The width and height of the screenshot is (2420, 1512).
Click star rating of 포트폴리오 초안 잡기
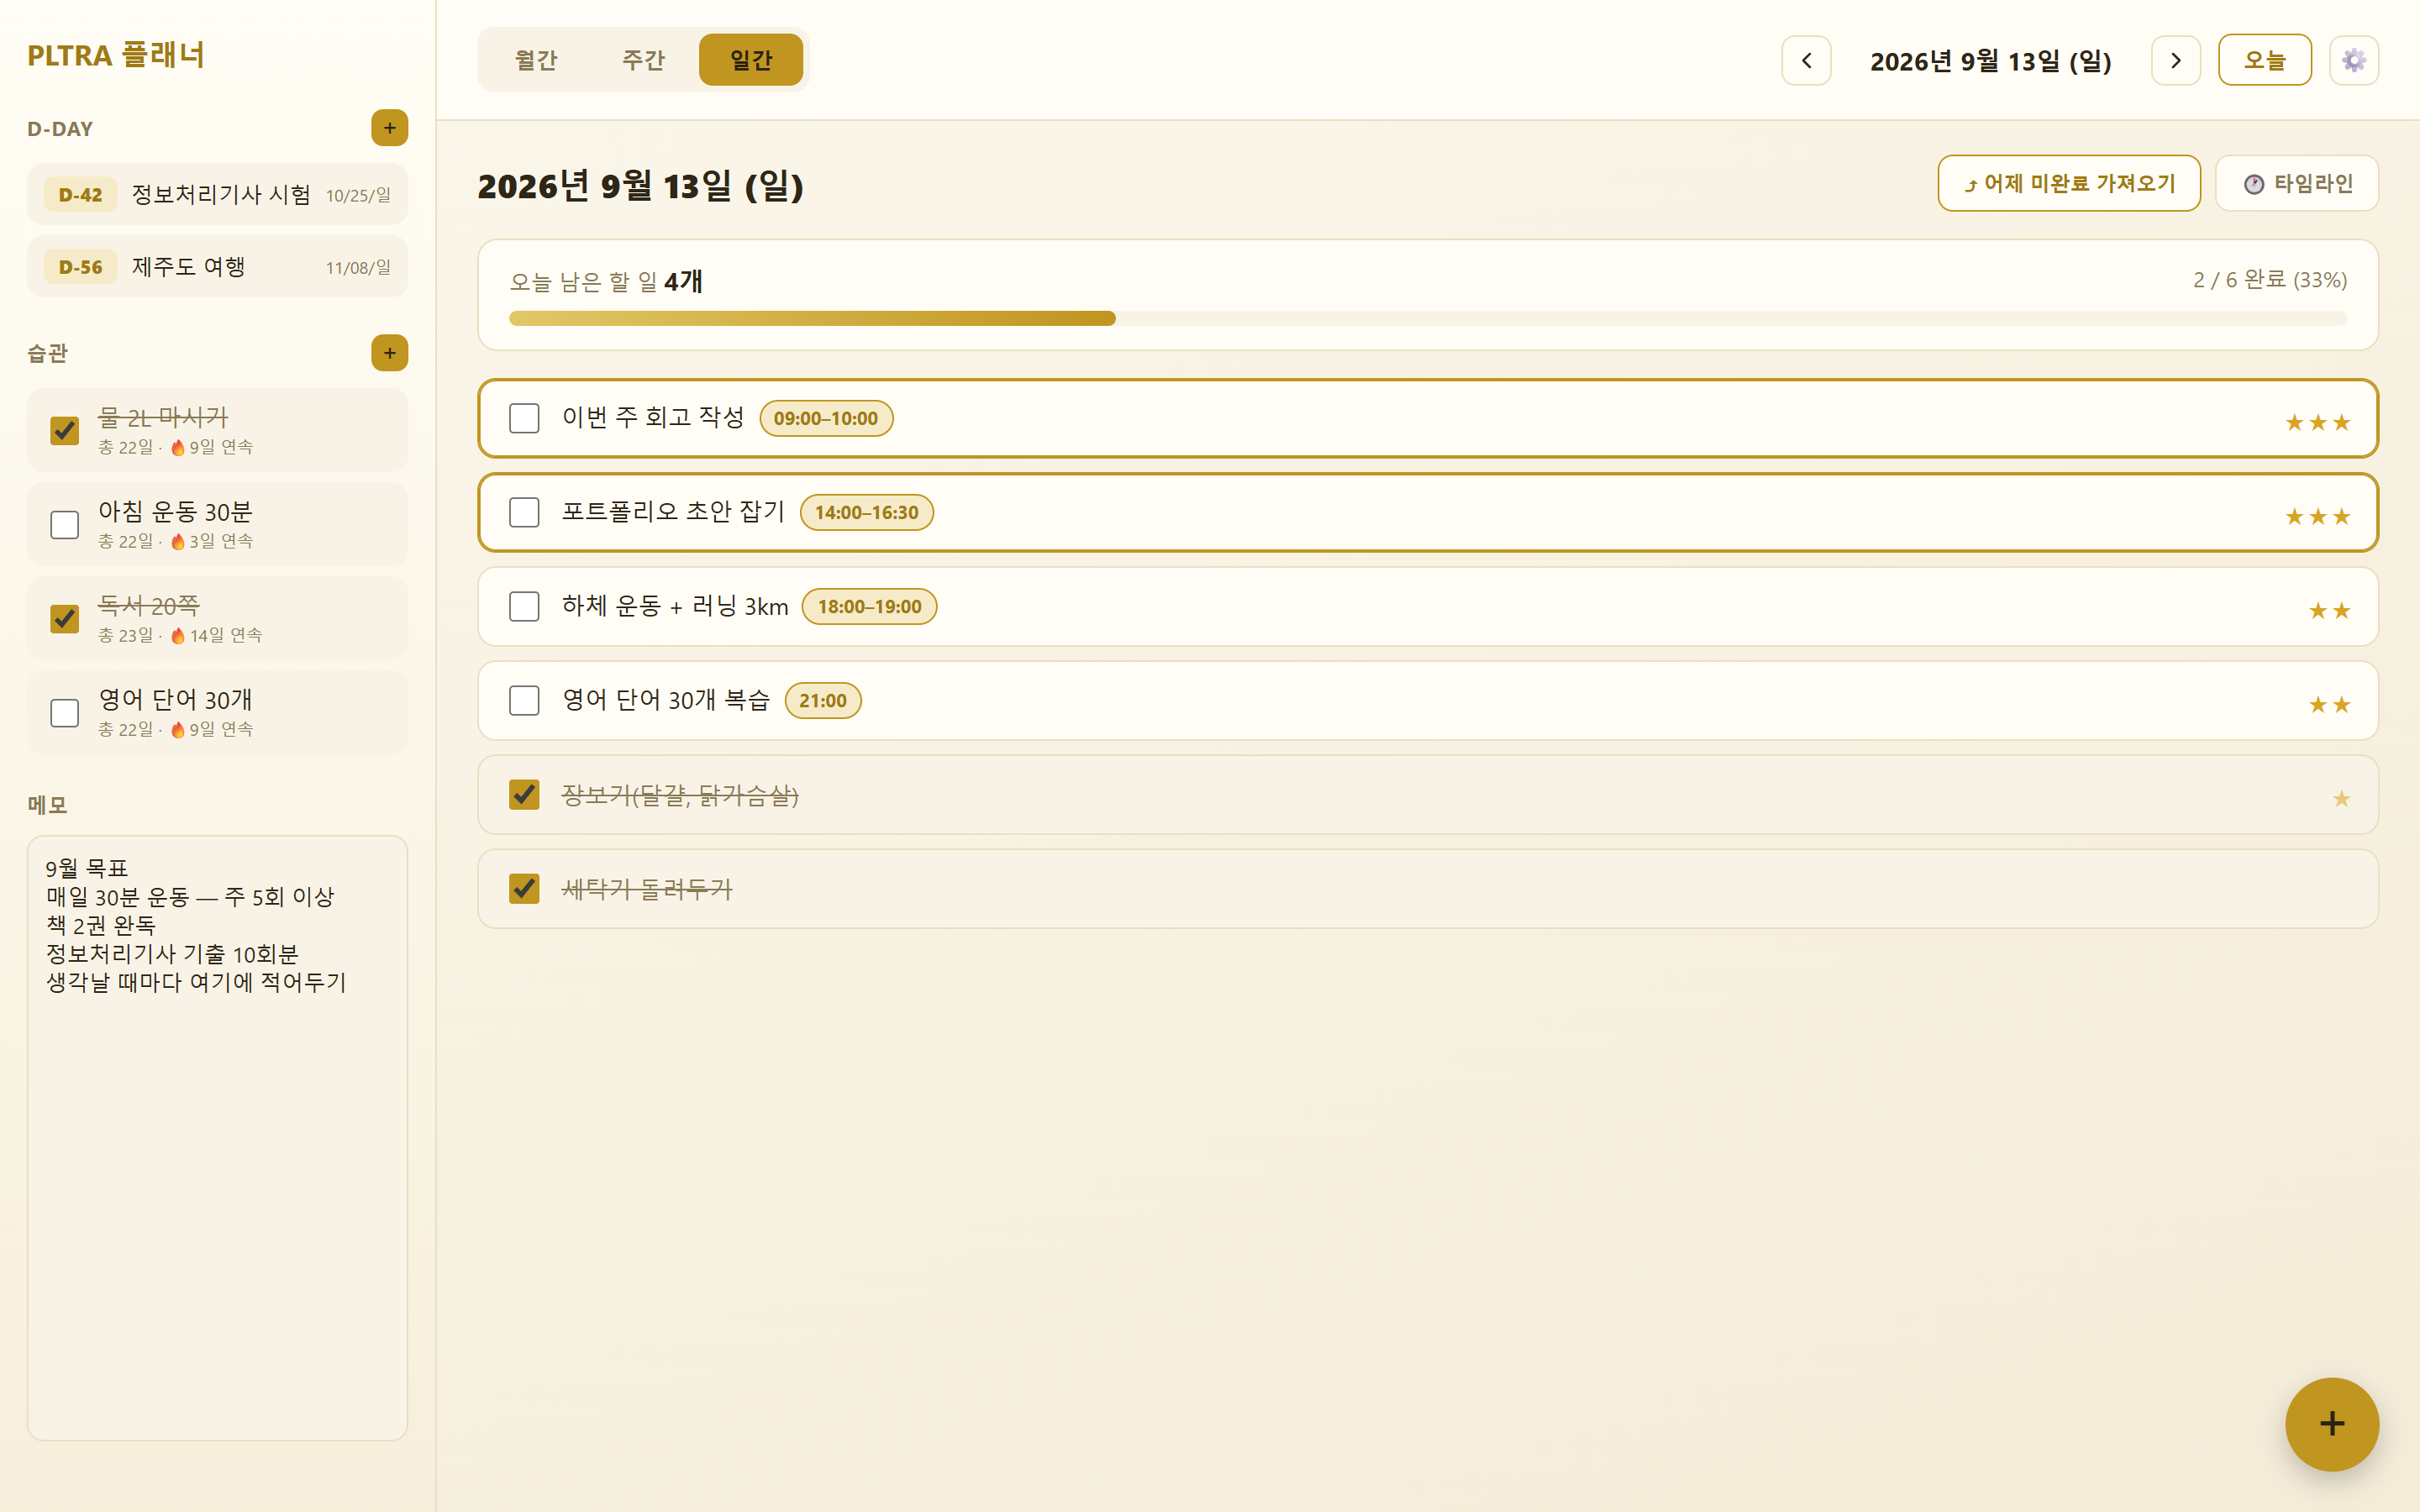pos(2317,516)
